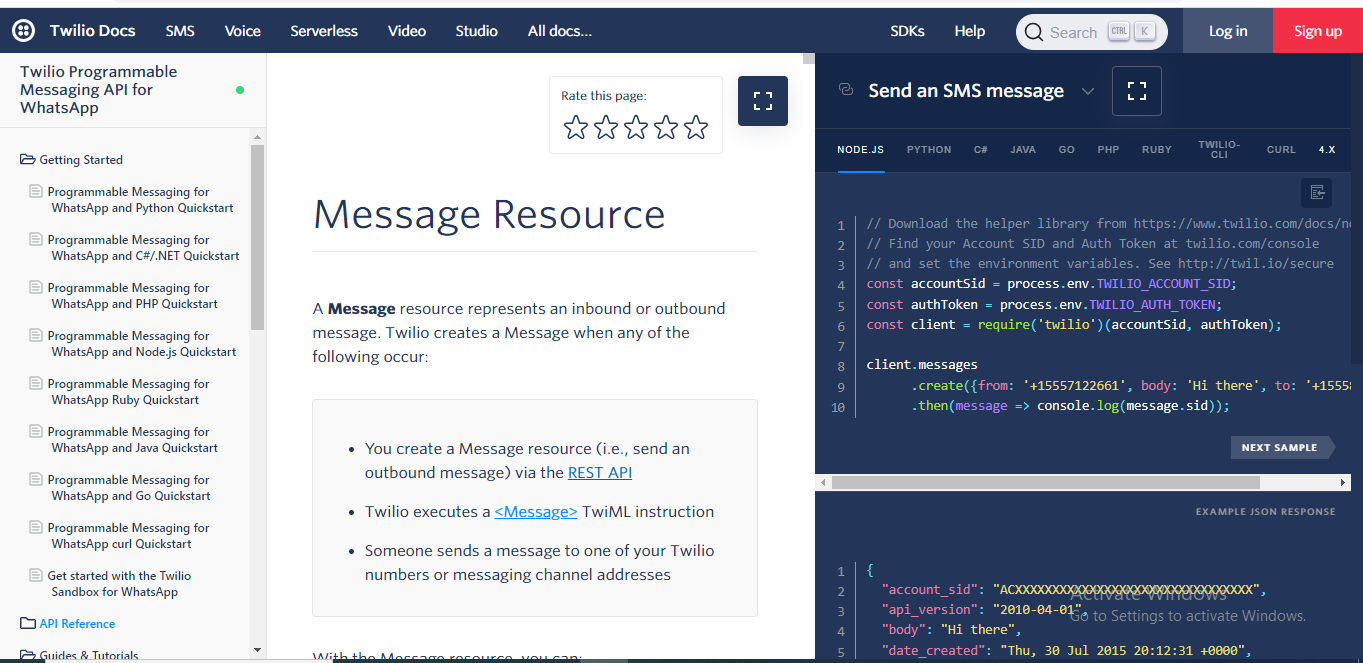Expand the code sample panel fullscreen
This screenshot has height=663, width=1363.
coord(1136,91)
